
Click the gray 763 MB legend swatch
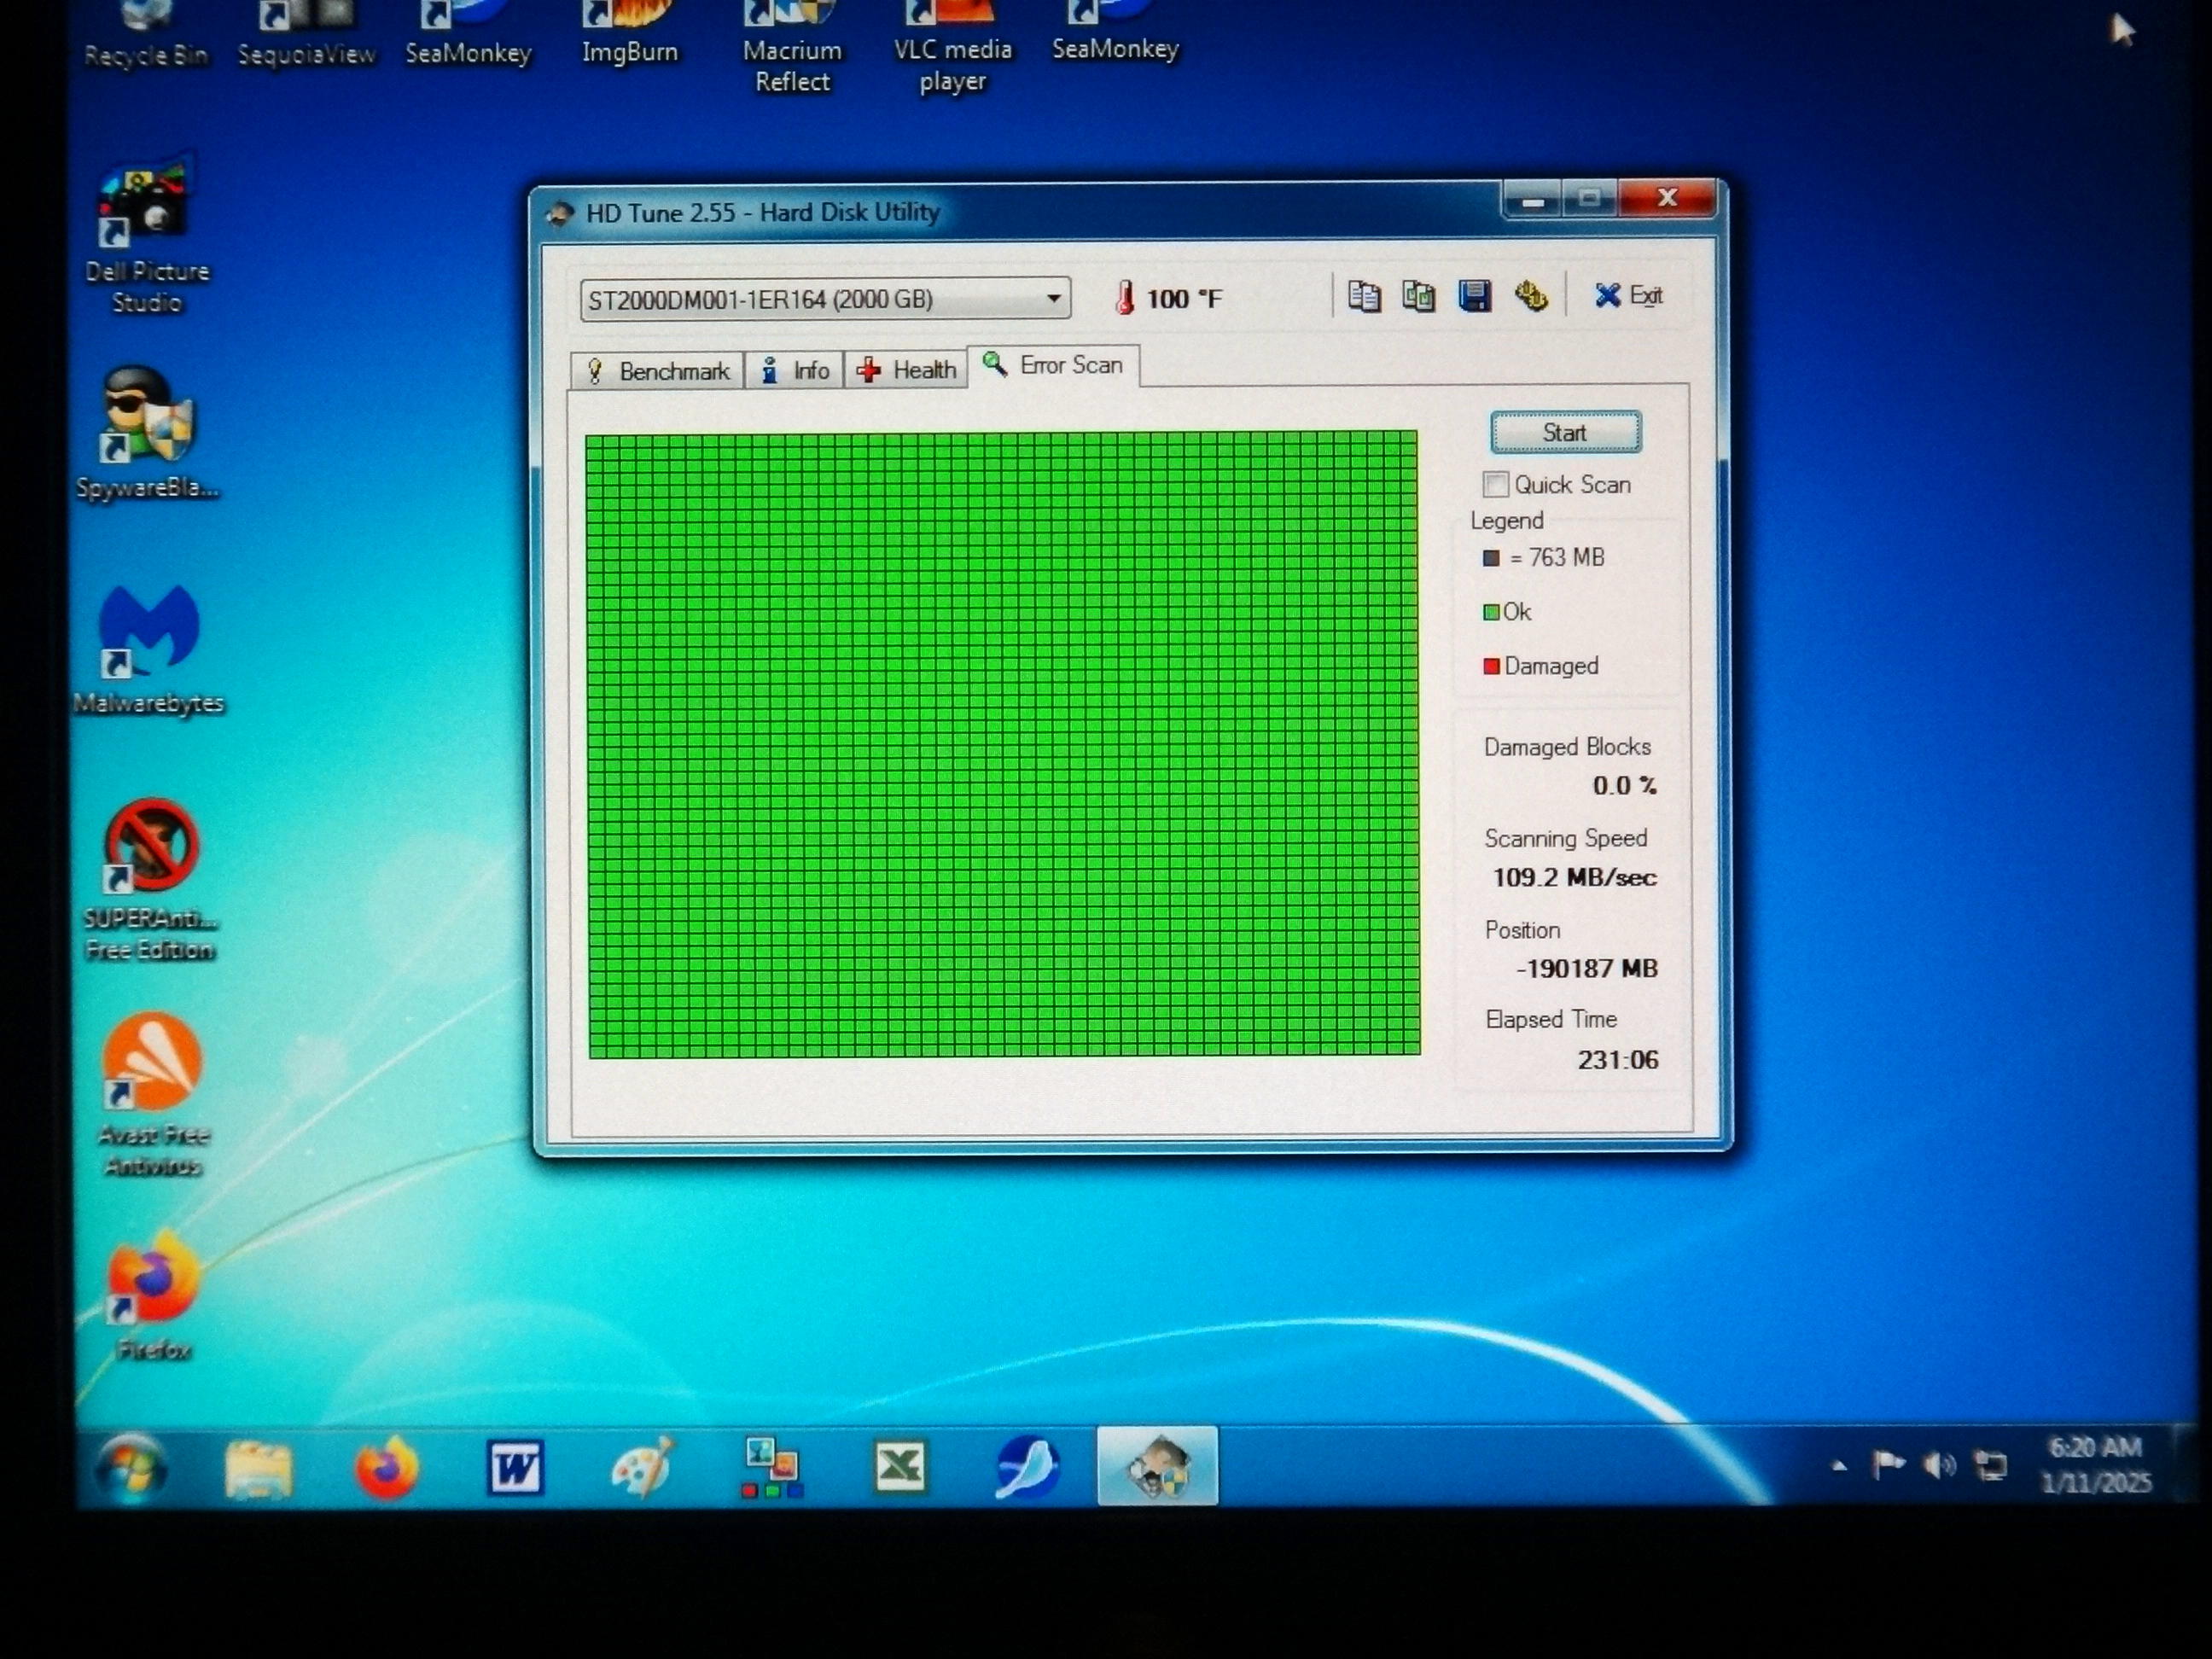click(1491, 558)
